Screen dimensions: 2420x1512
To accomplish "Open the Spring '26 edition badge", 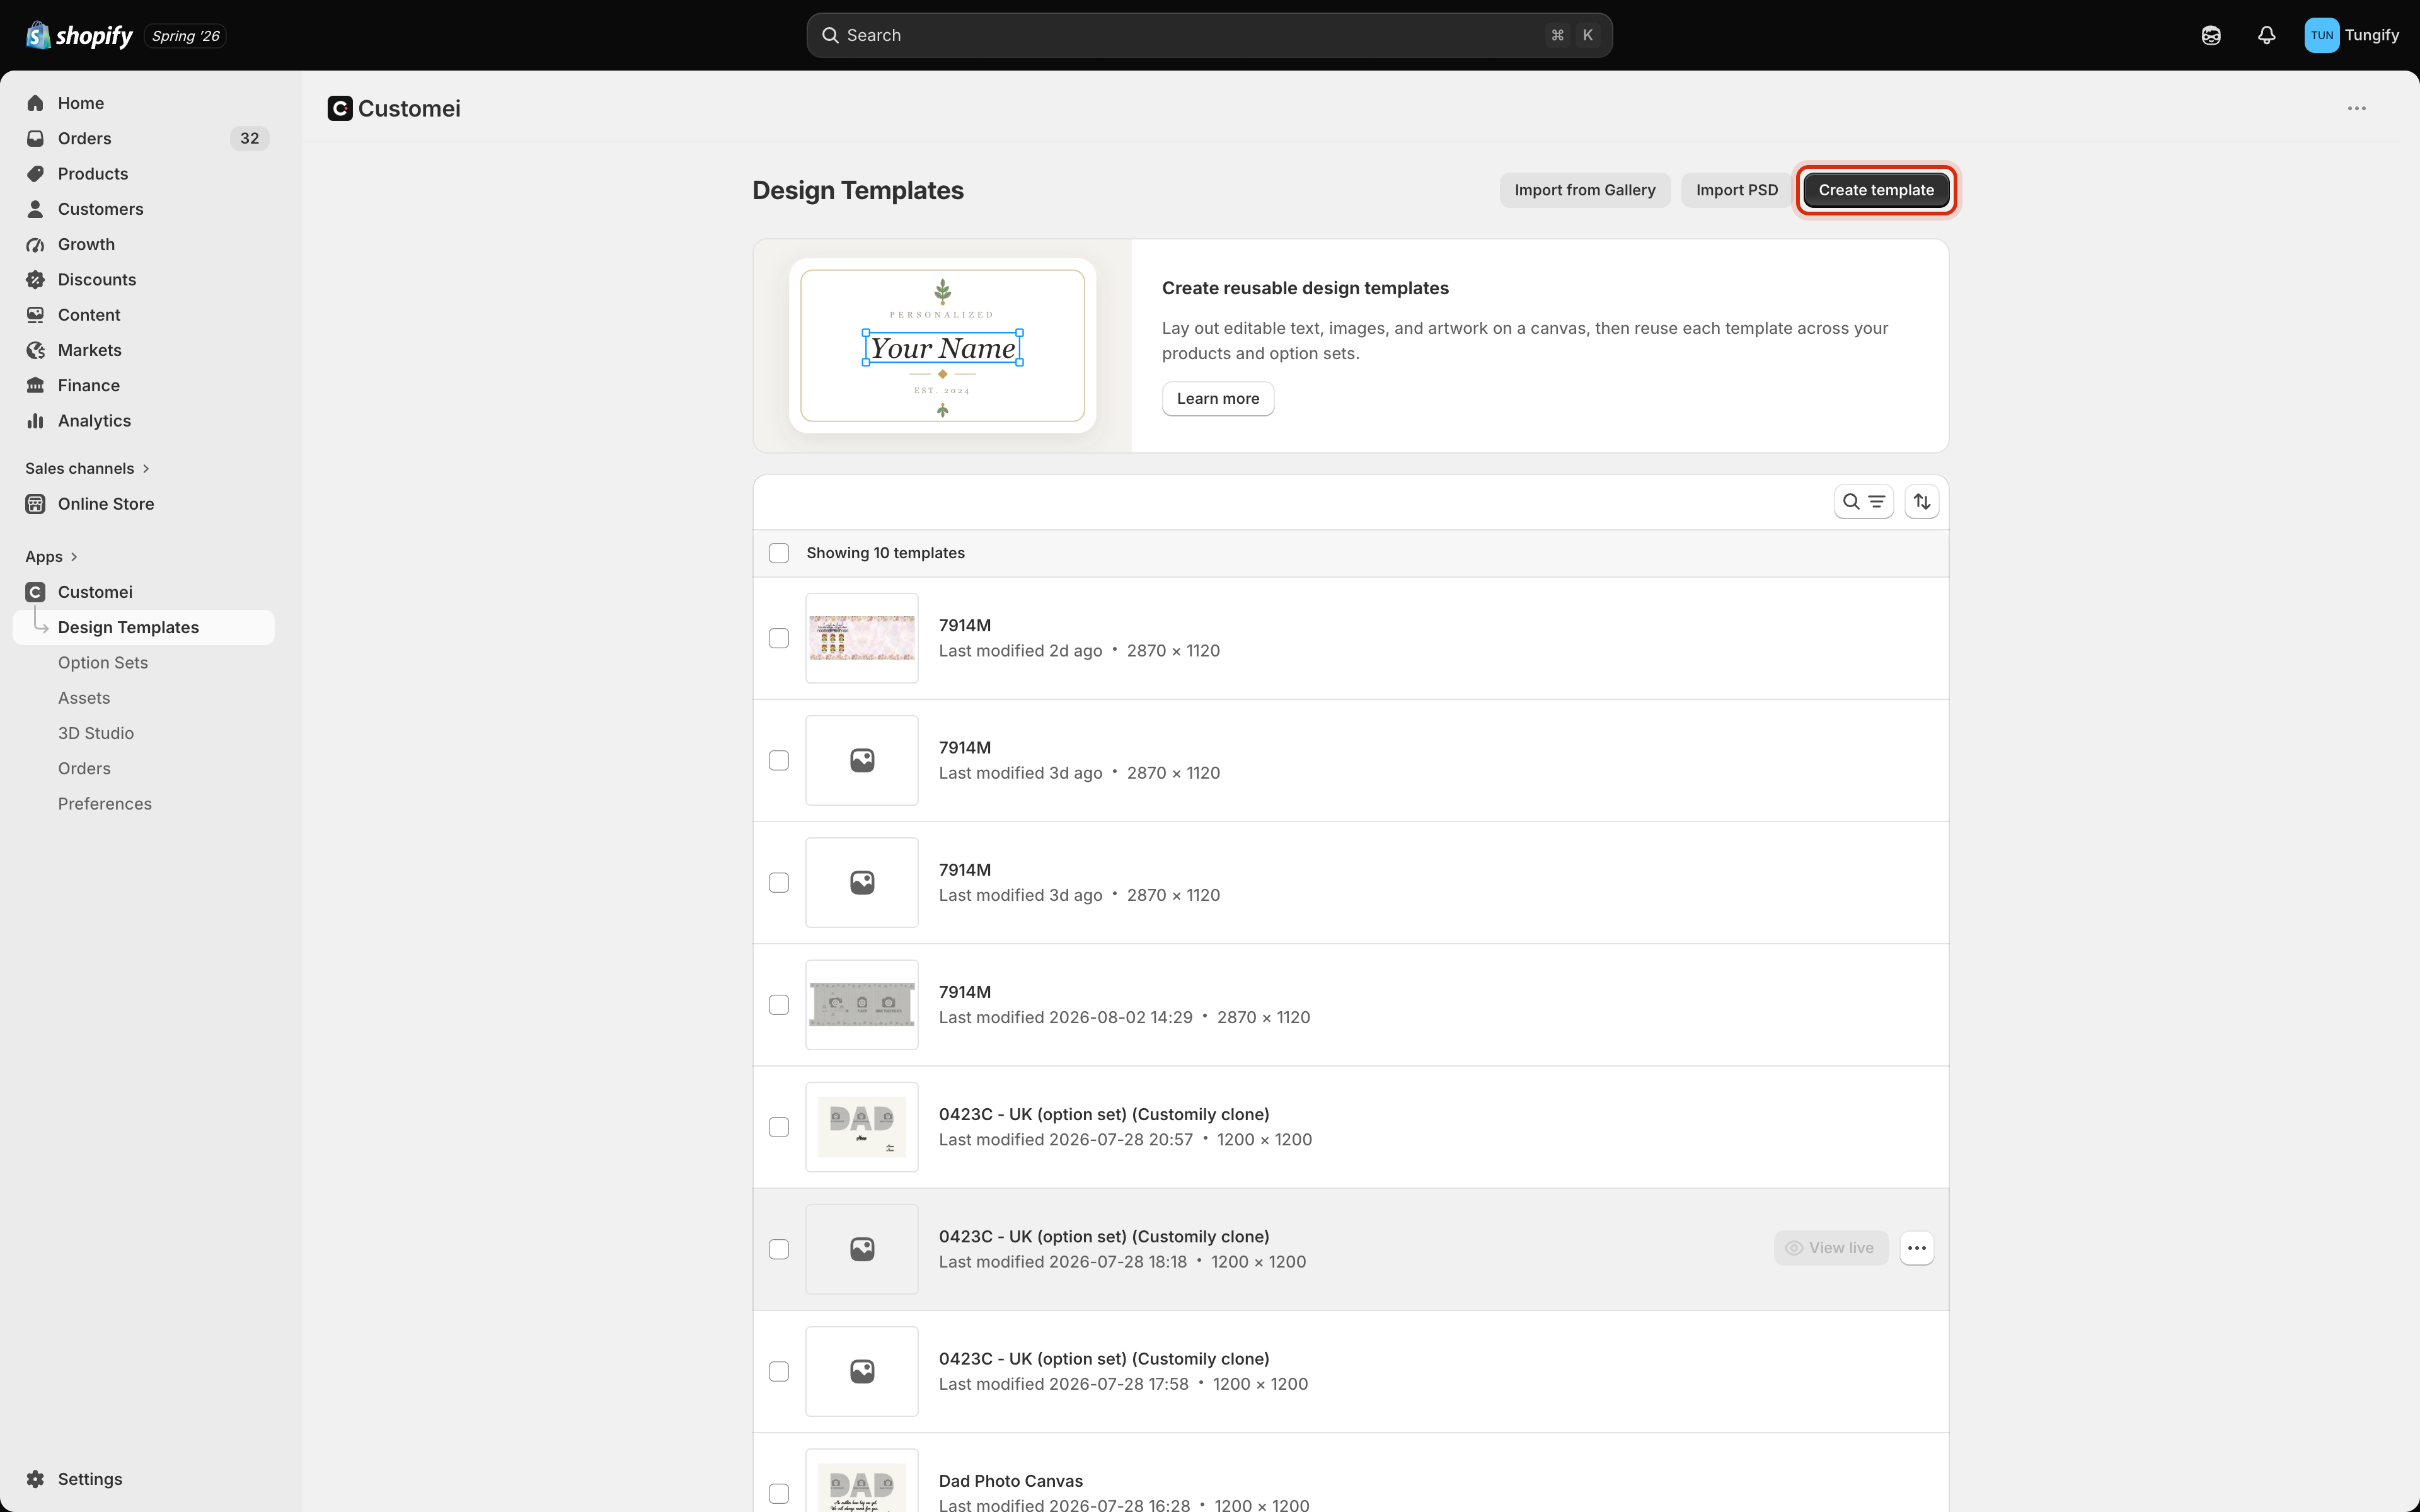I will pos(186,36).
